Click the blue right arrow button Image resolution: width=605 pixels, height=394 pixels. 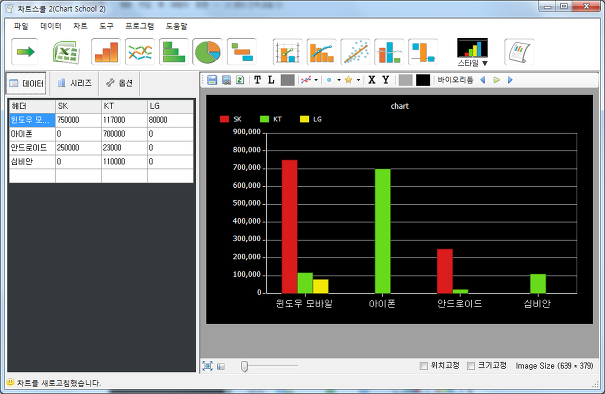tap(510, 80)
